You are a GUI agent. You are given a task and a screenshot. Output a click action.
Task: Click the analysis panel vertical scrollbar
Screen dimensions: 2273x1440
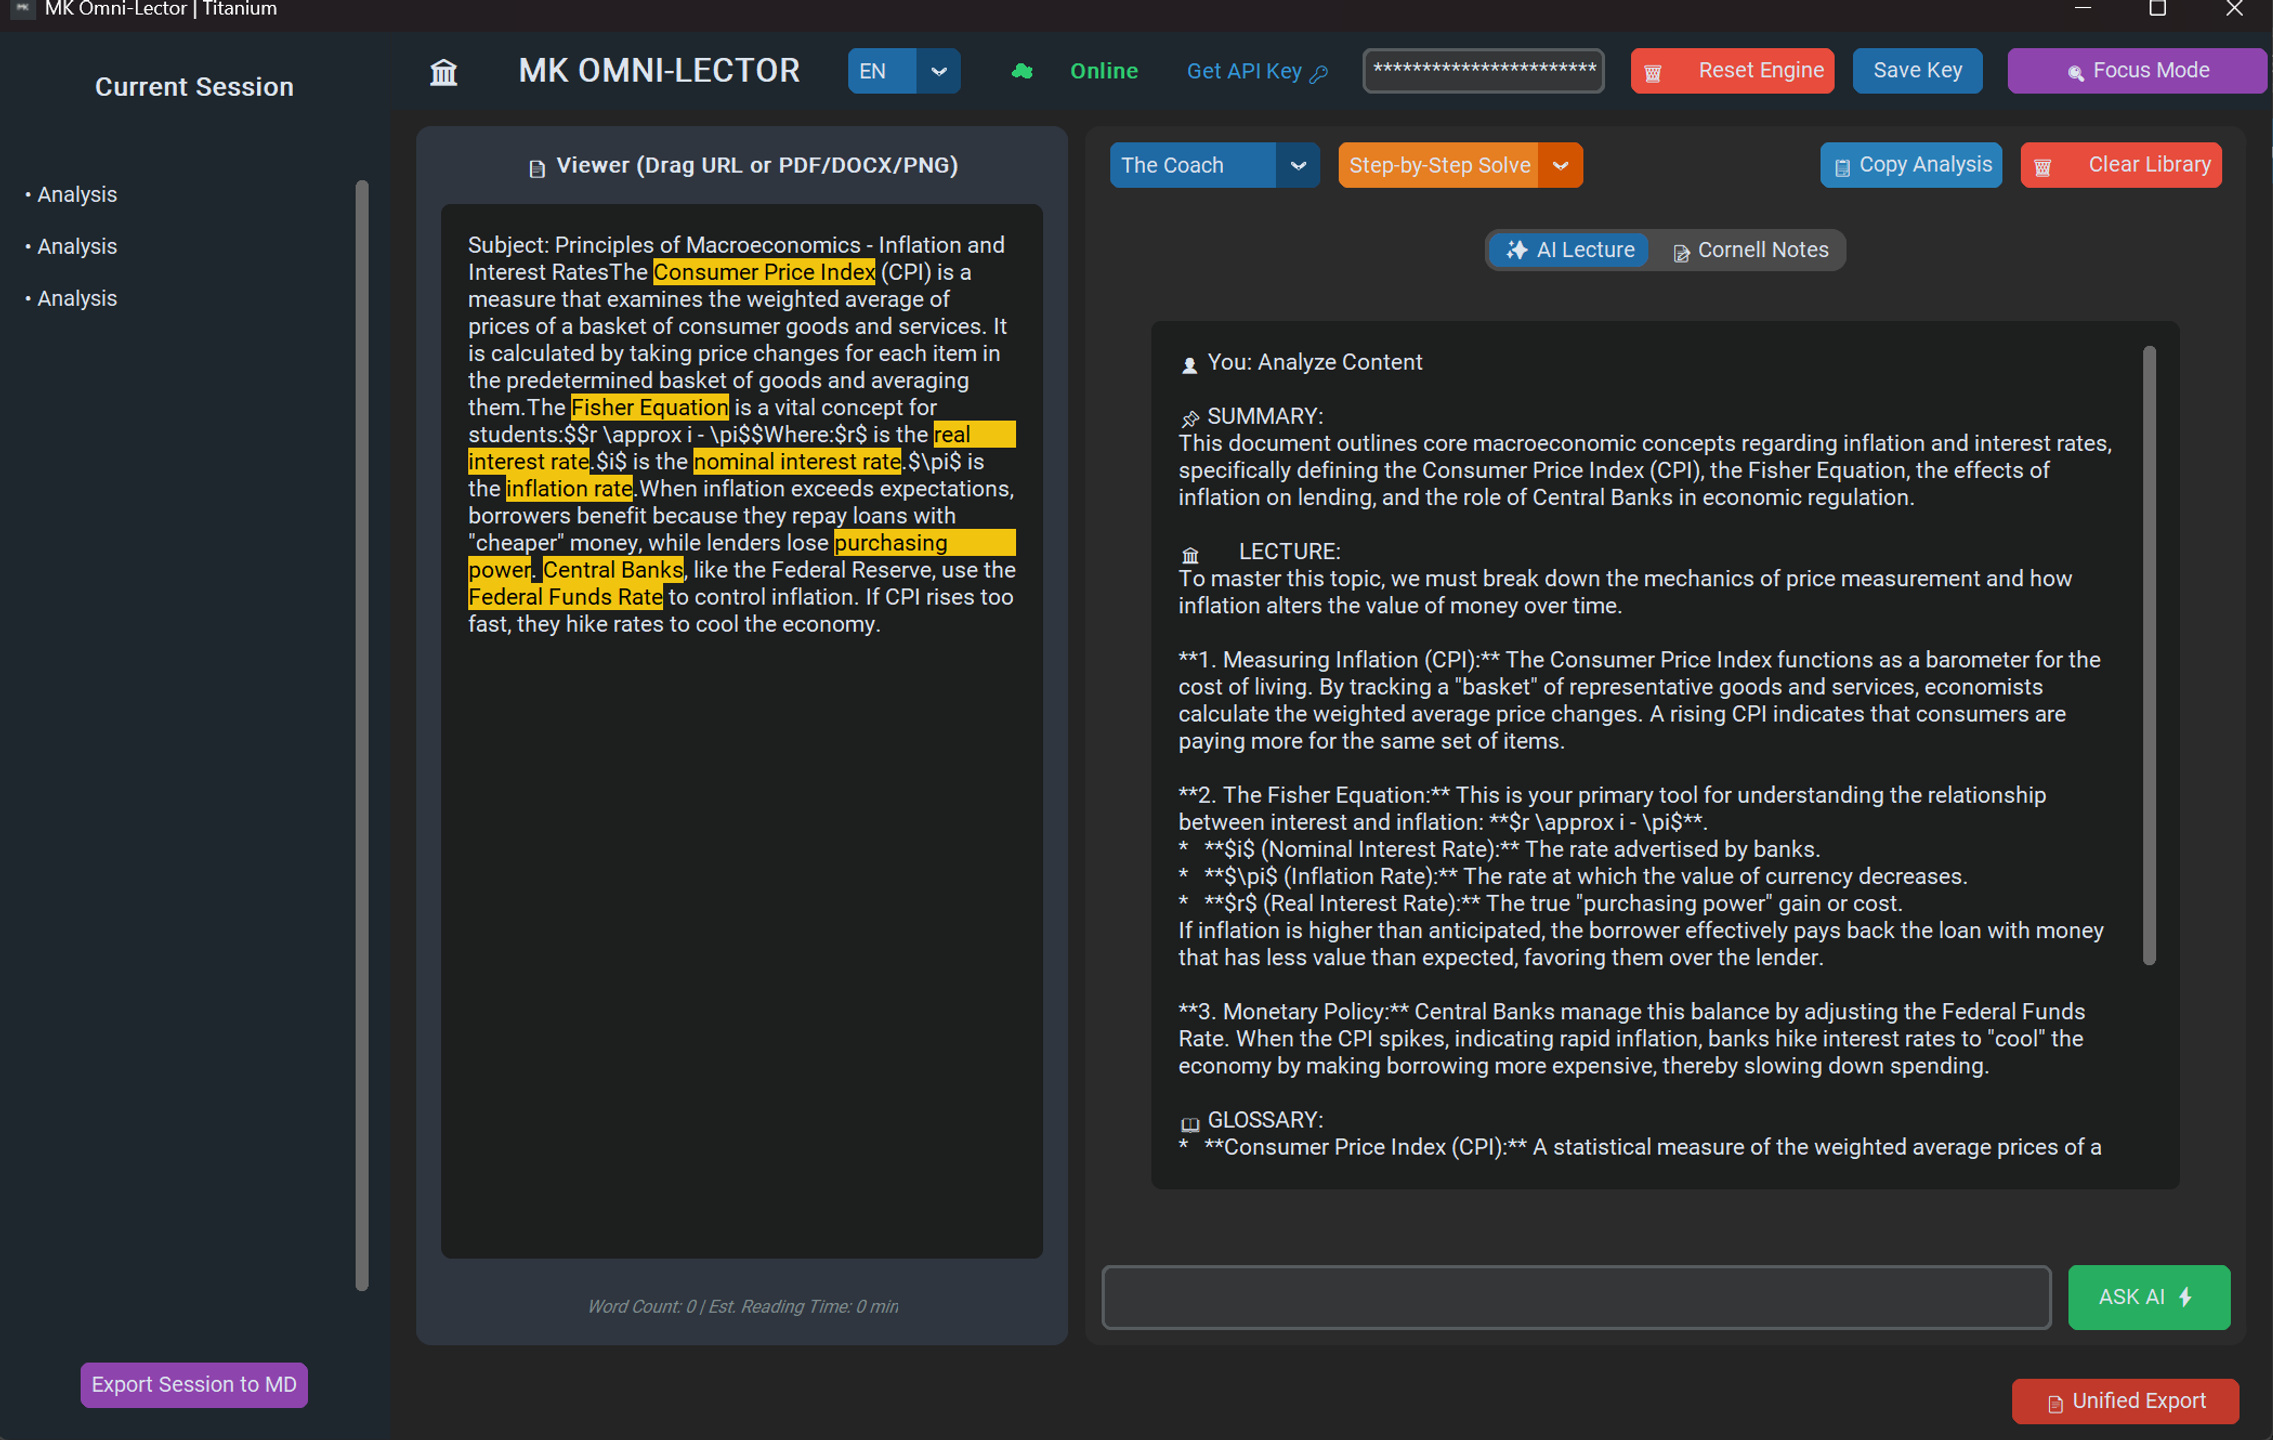[x=2149, y=655]
